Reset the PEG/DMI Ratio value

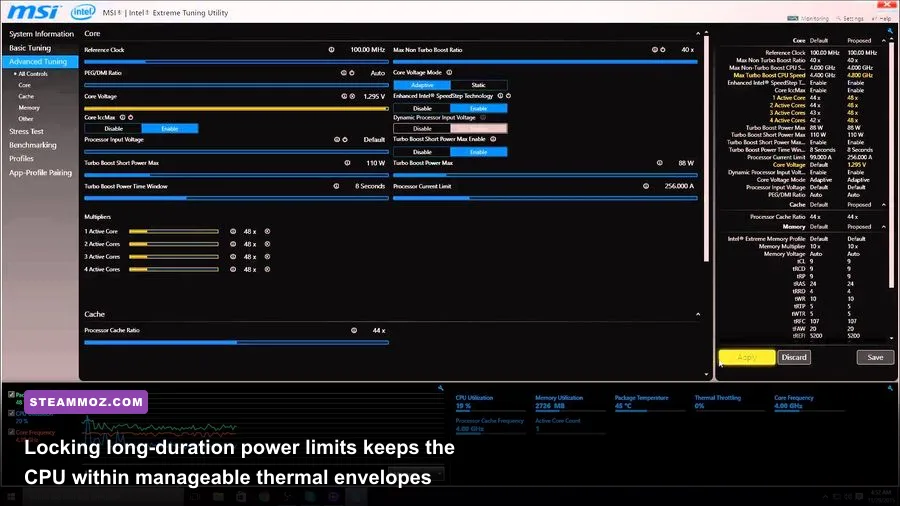(x=352, y=73)
